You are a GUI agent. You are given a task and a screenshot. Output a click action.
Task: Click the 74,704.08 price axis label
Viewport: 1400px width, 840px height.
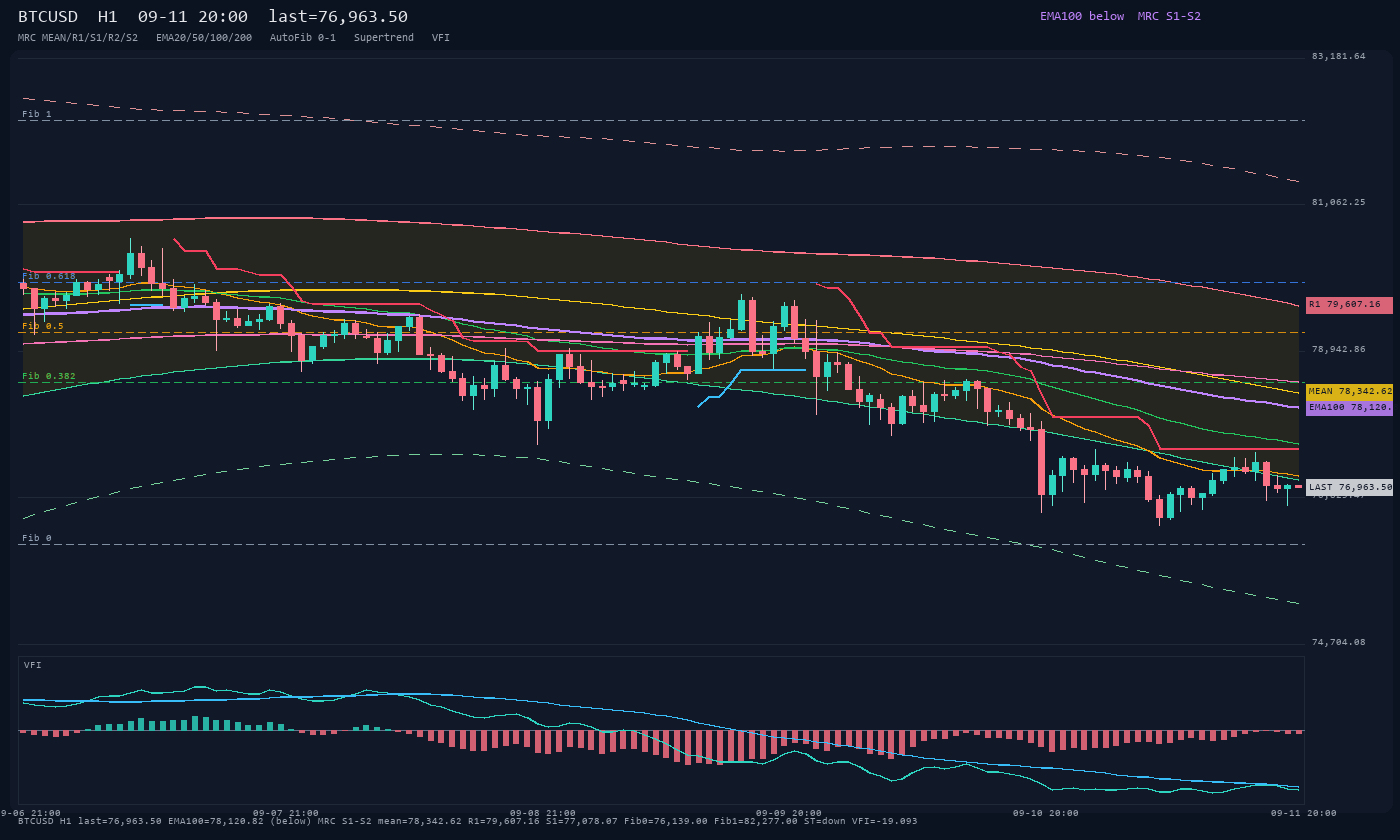pyautogui.click(x=1338, y=642)
